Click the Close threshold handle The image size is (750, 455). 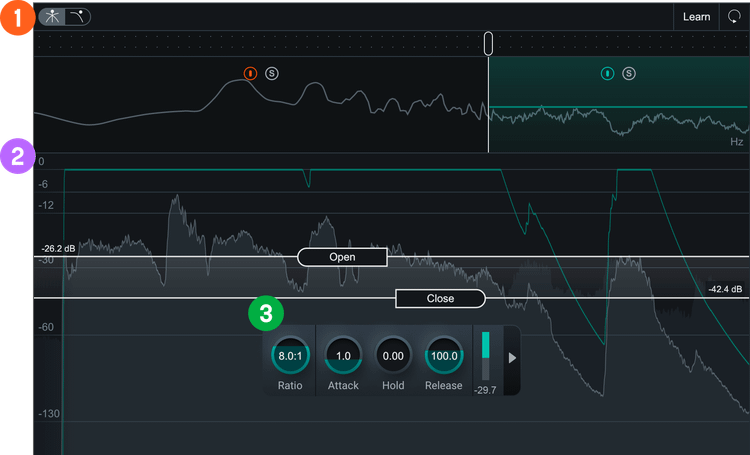(441, 299)
